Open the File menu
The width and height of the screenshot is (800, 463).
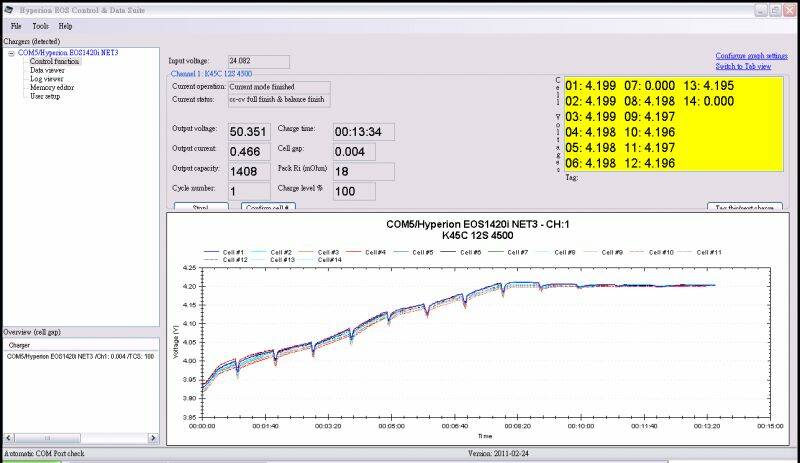[16, 26]
